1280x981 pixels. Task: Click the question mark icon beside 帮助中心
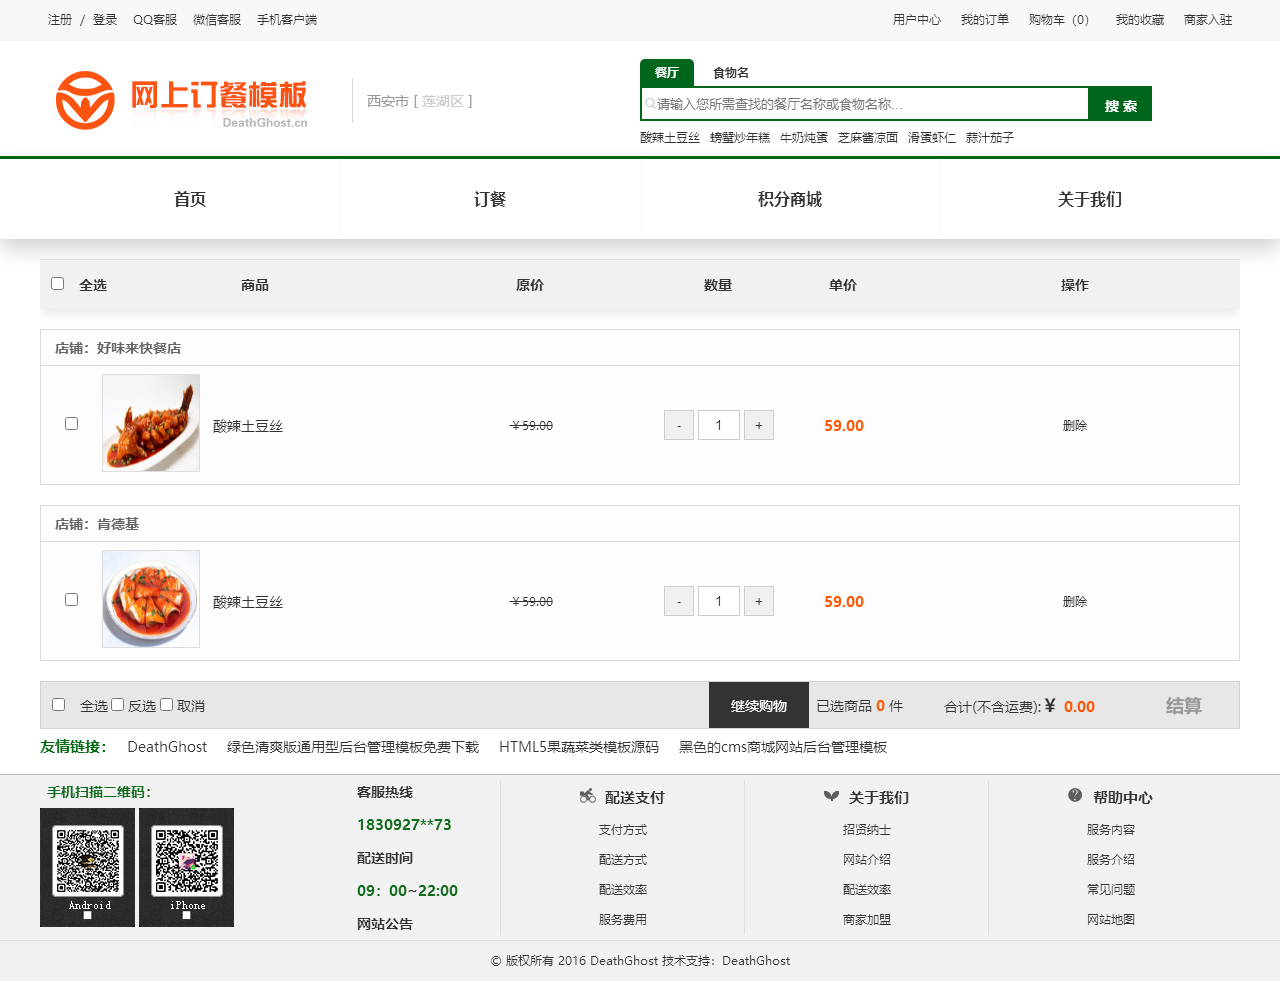[1075, 796]
